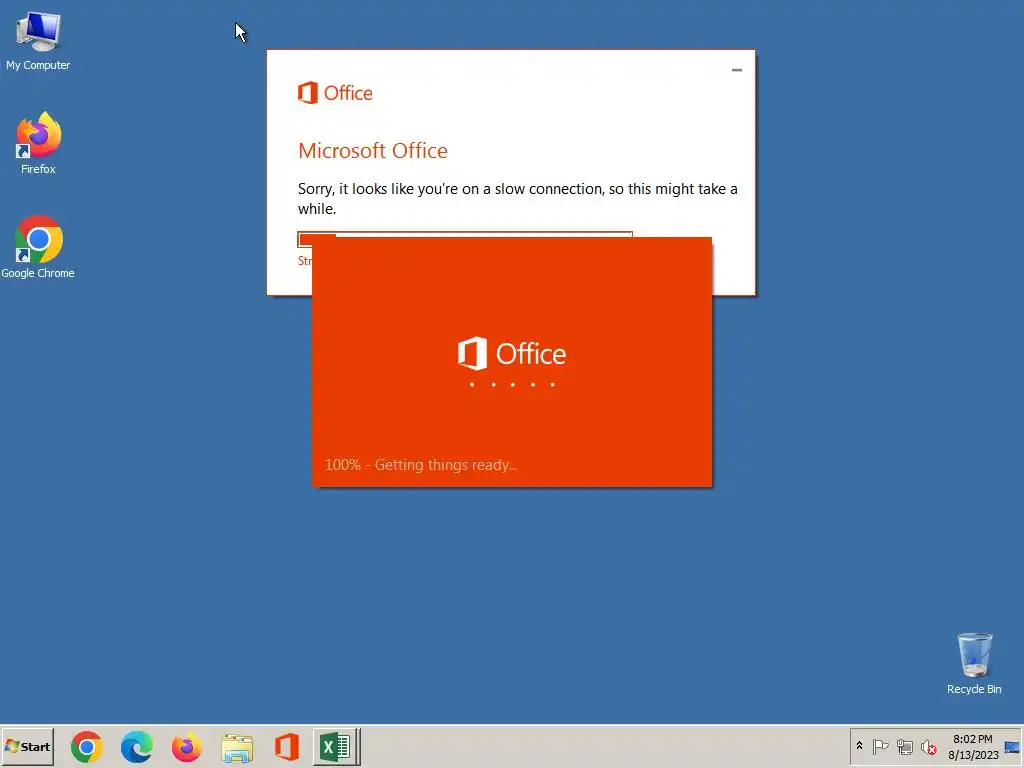Switch to the Office installer taskbar icon

[x=287, y=747]
